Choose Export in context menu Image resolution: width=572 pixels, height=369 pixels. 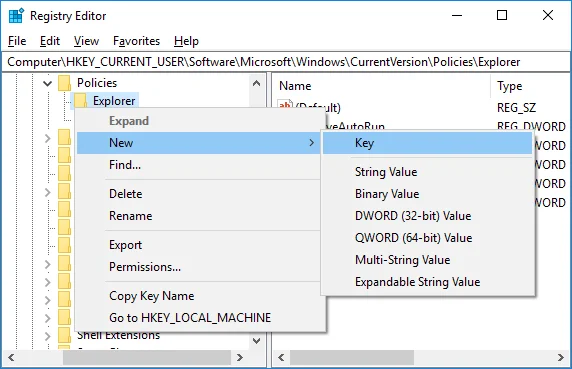coord(199,245)
